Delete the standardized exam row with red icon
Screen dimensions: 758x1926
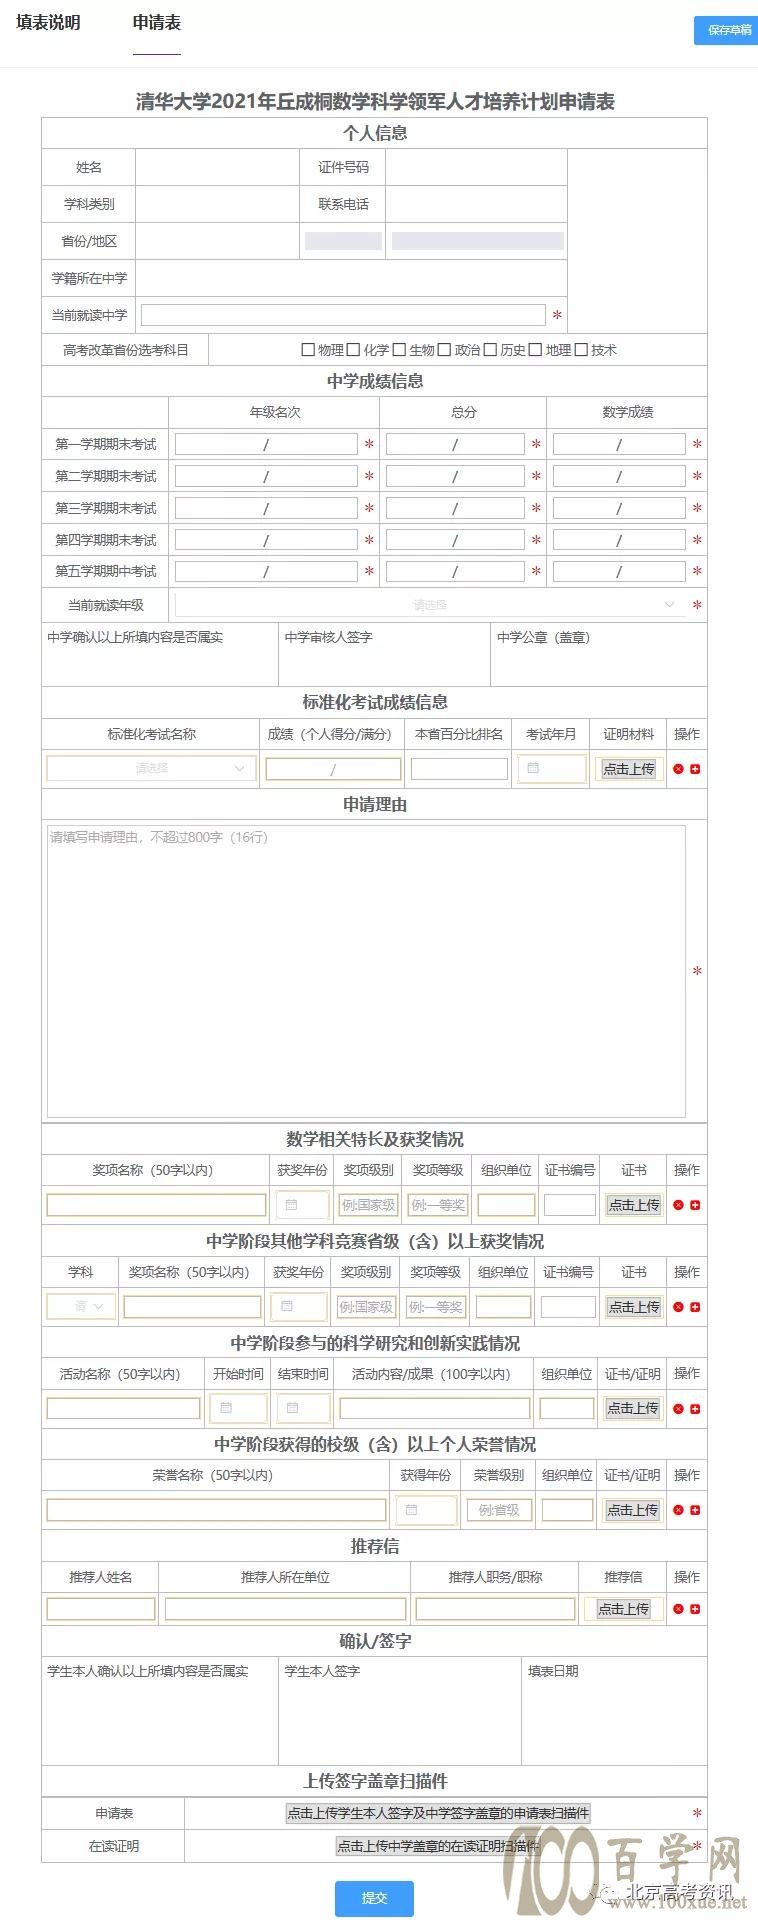(x=678, y=769)
